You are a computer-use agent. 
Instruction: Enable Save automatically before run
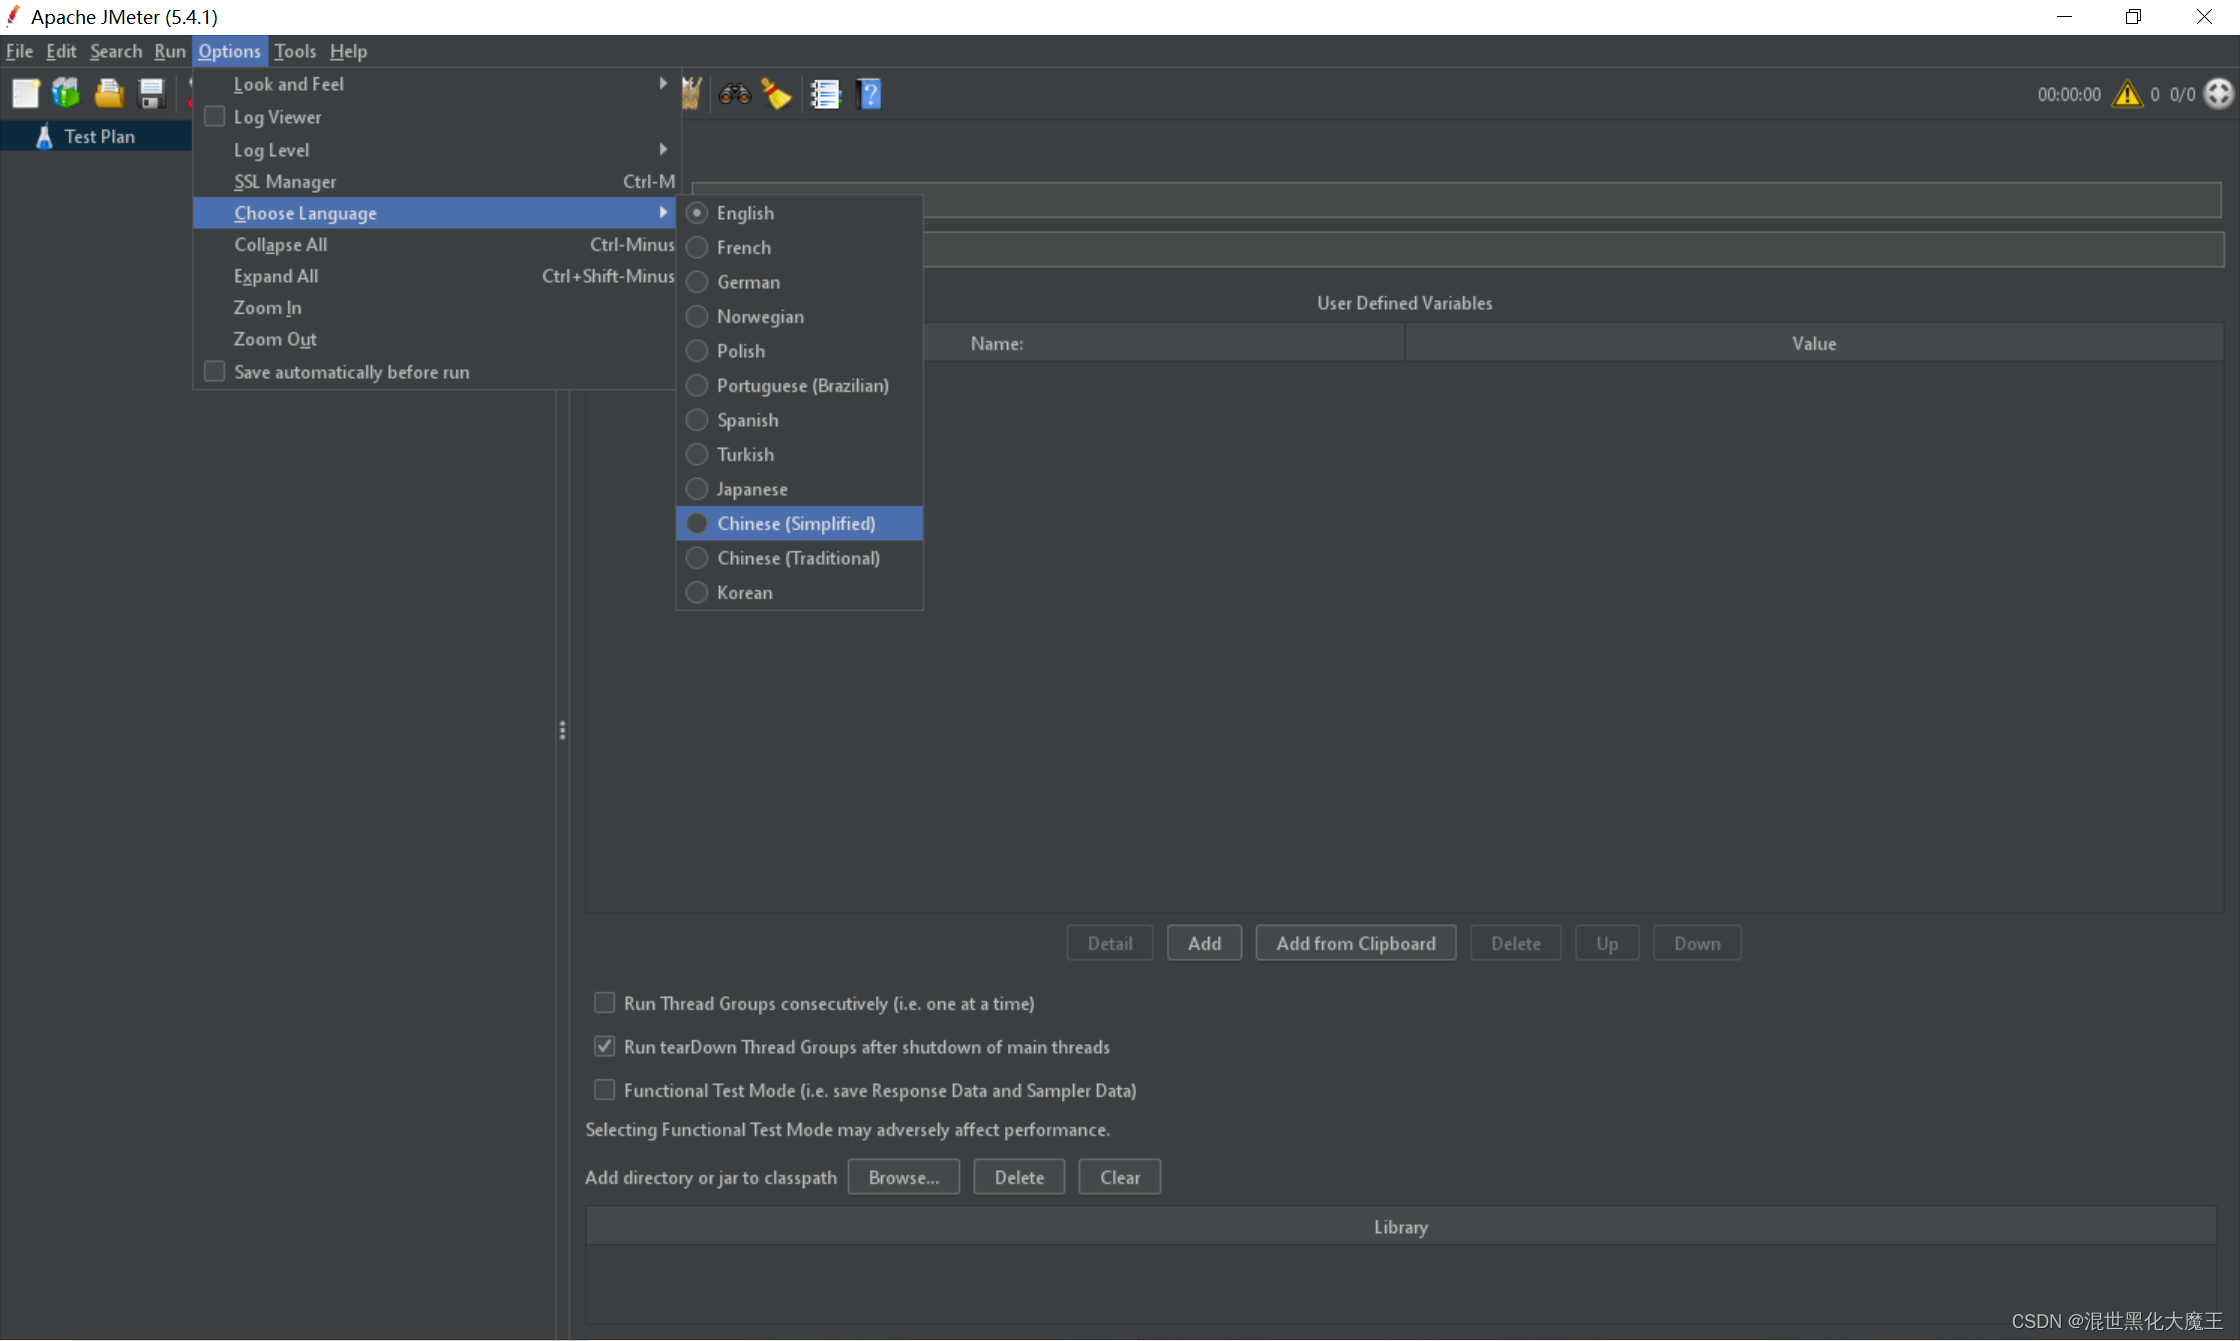coord(214,371)
